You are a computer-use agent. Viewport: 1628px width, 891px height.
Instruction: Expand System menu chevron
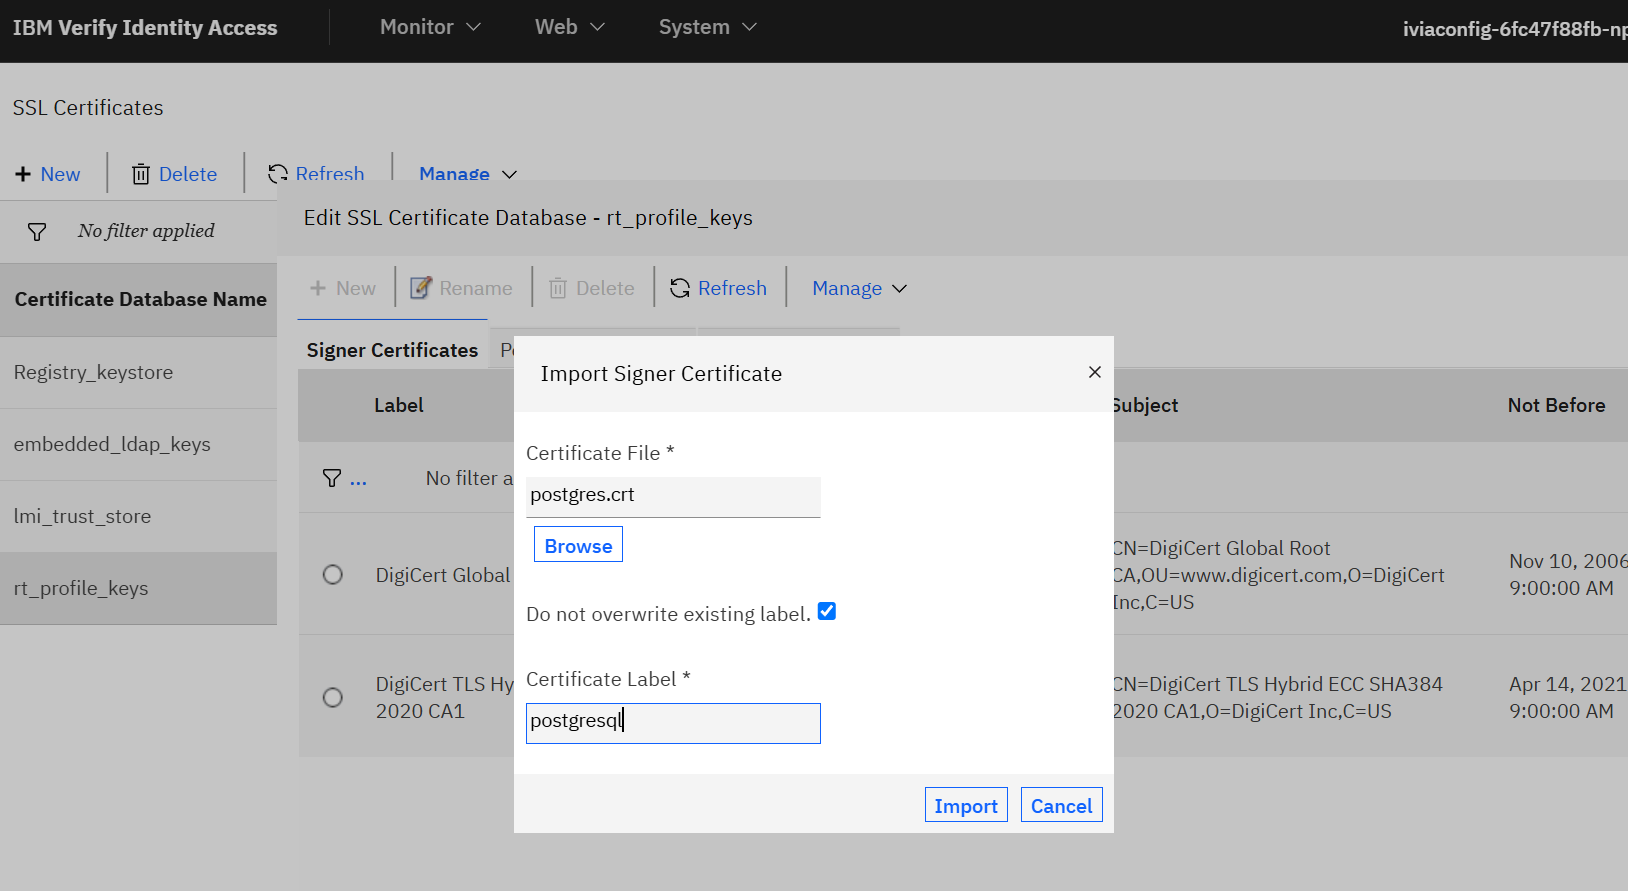coord(750,28)
